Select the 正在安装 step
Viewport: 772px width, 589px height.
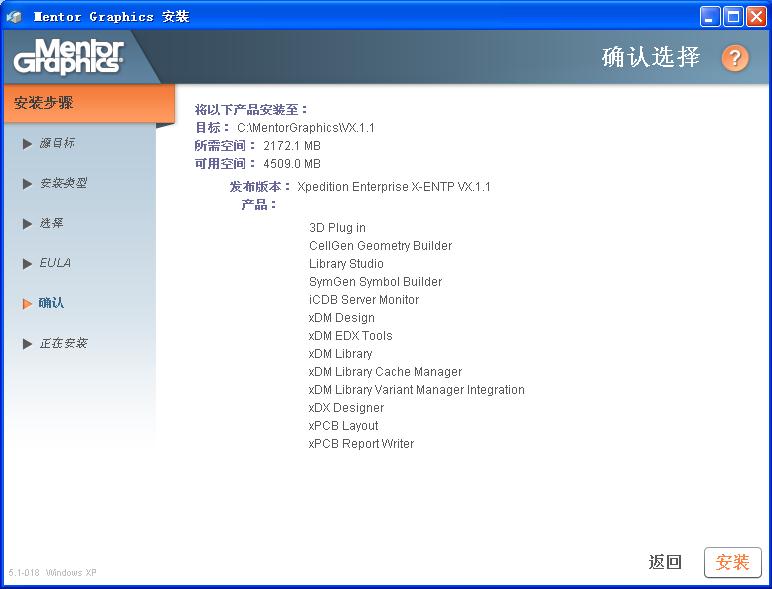64,343
